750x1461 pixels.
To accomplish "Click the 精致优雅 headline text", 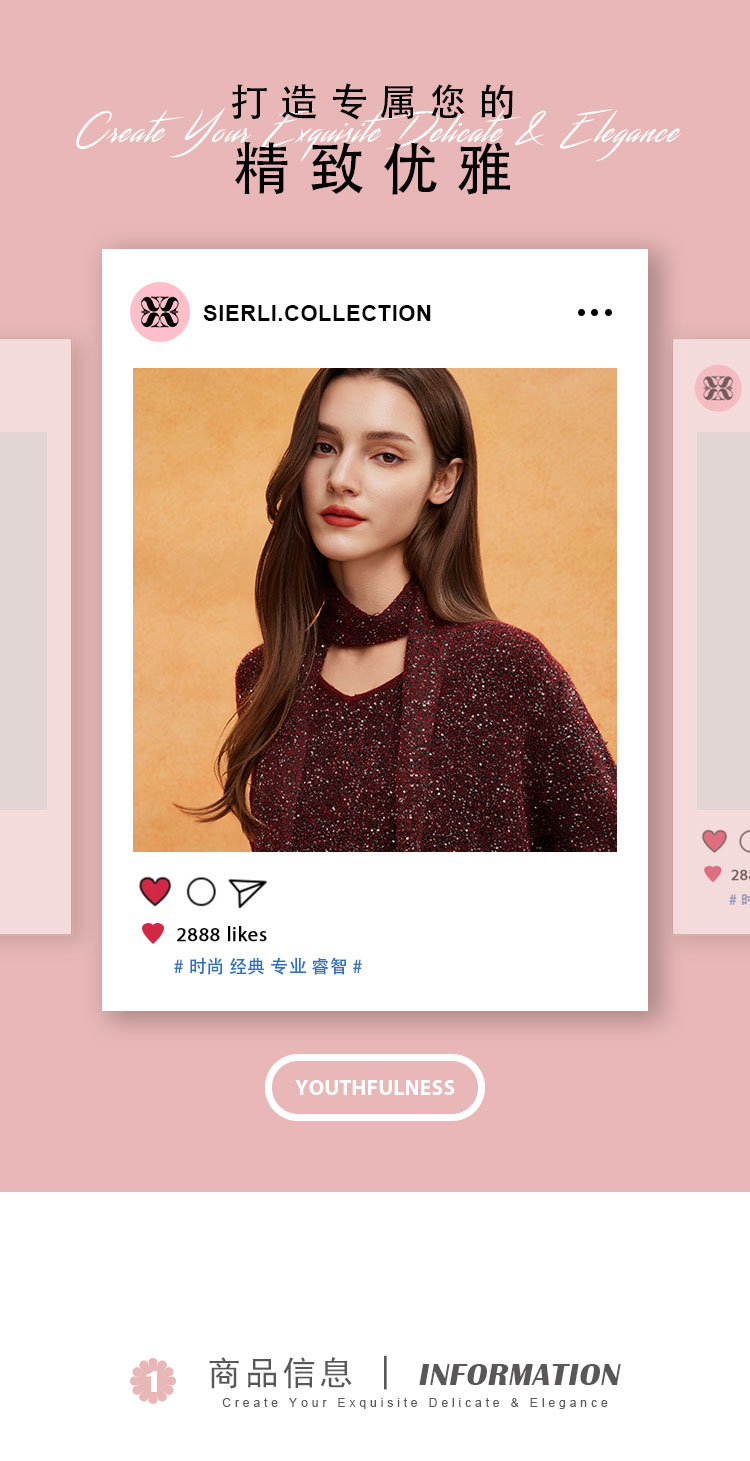I will pyautogui.click(x=373, y=170).
